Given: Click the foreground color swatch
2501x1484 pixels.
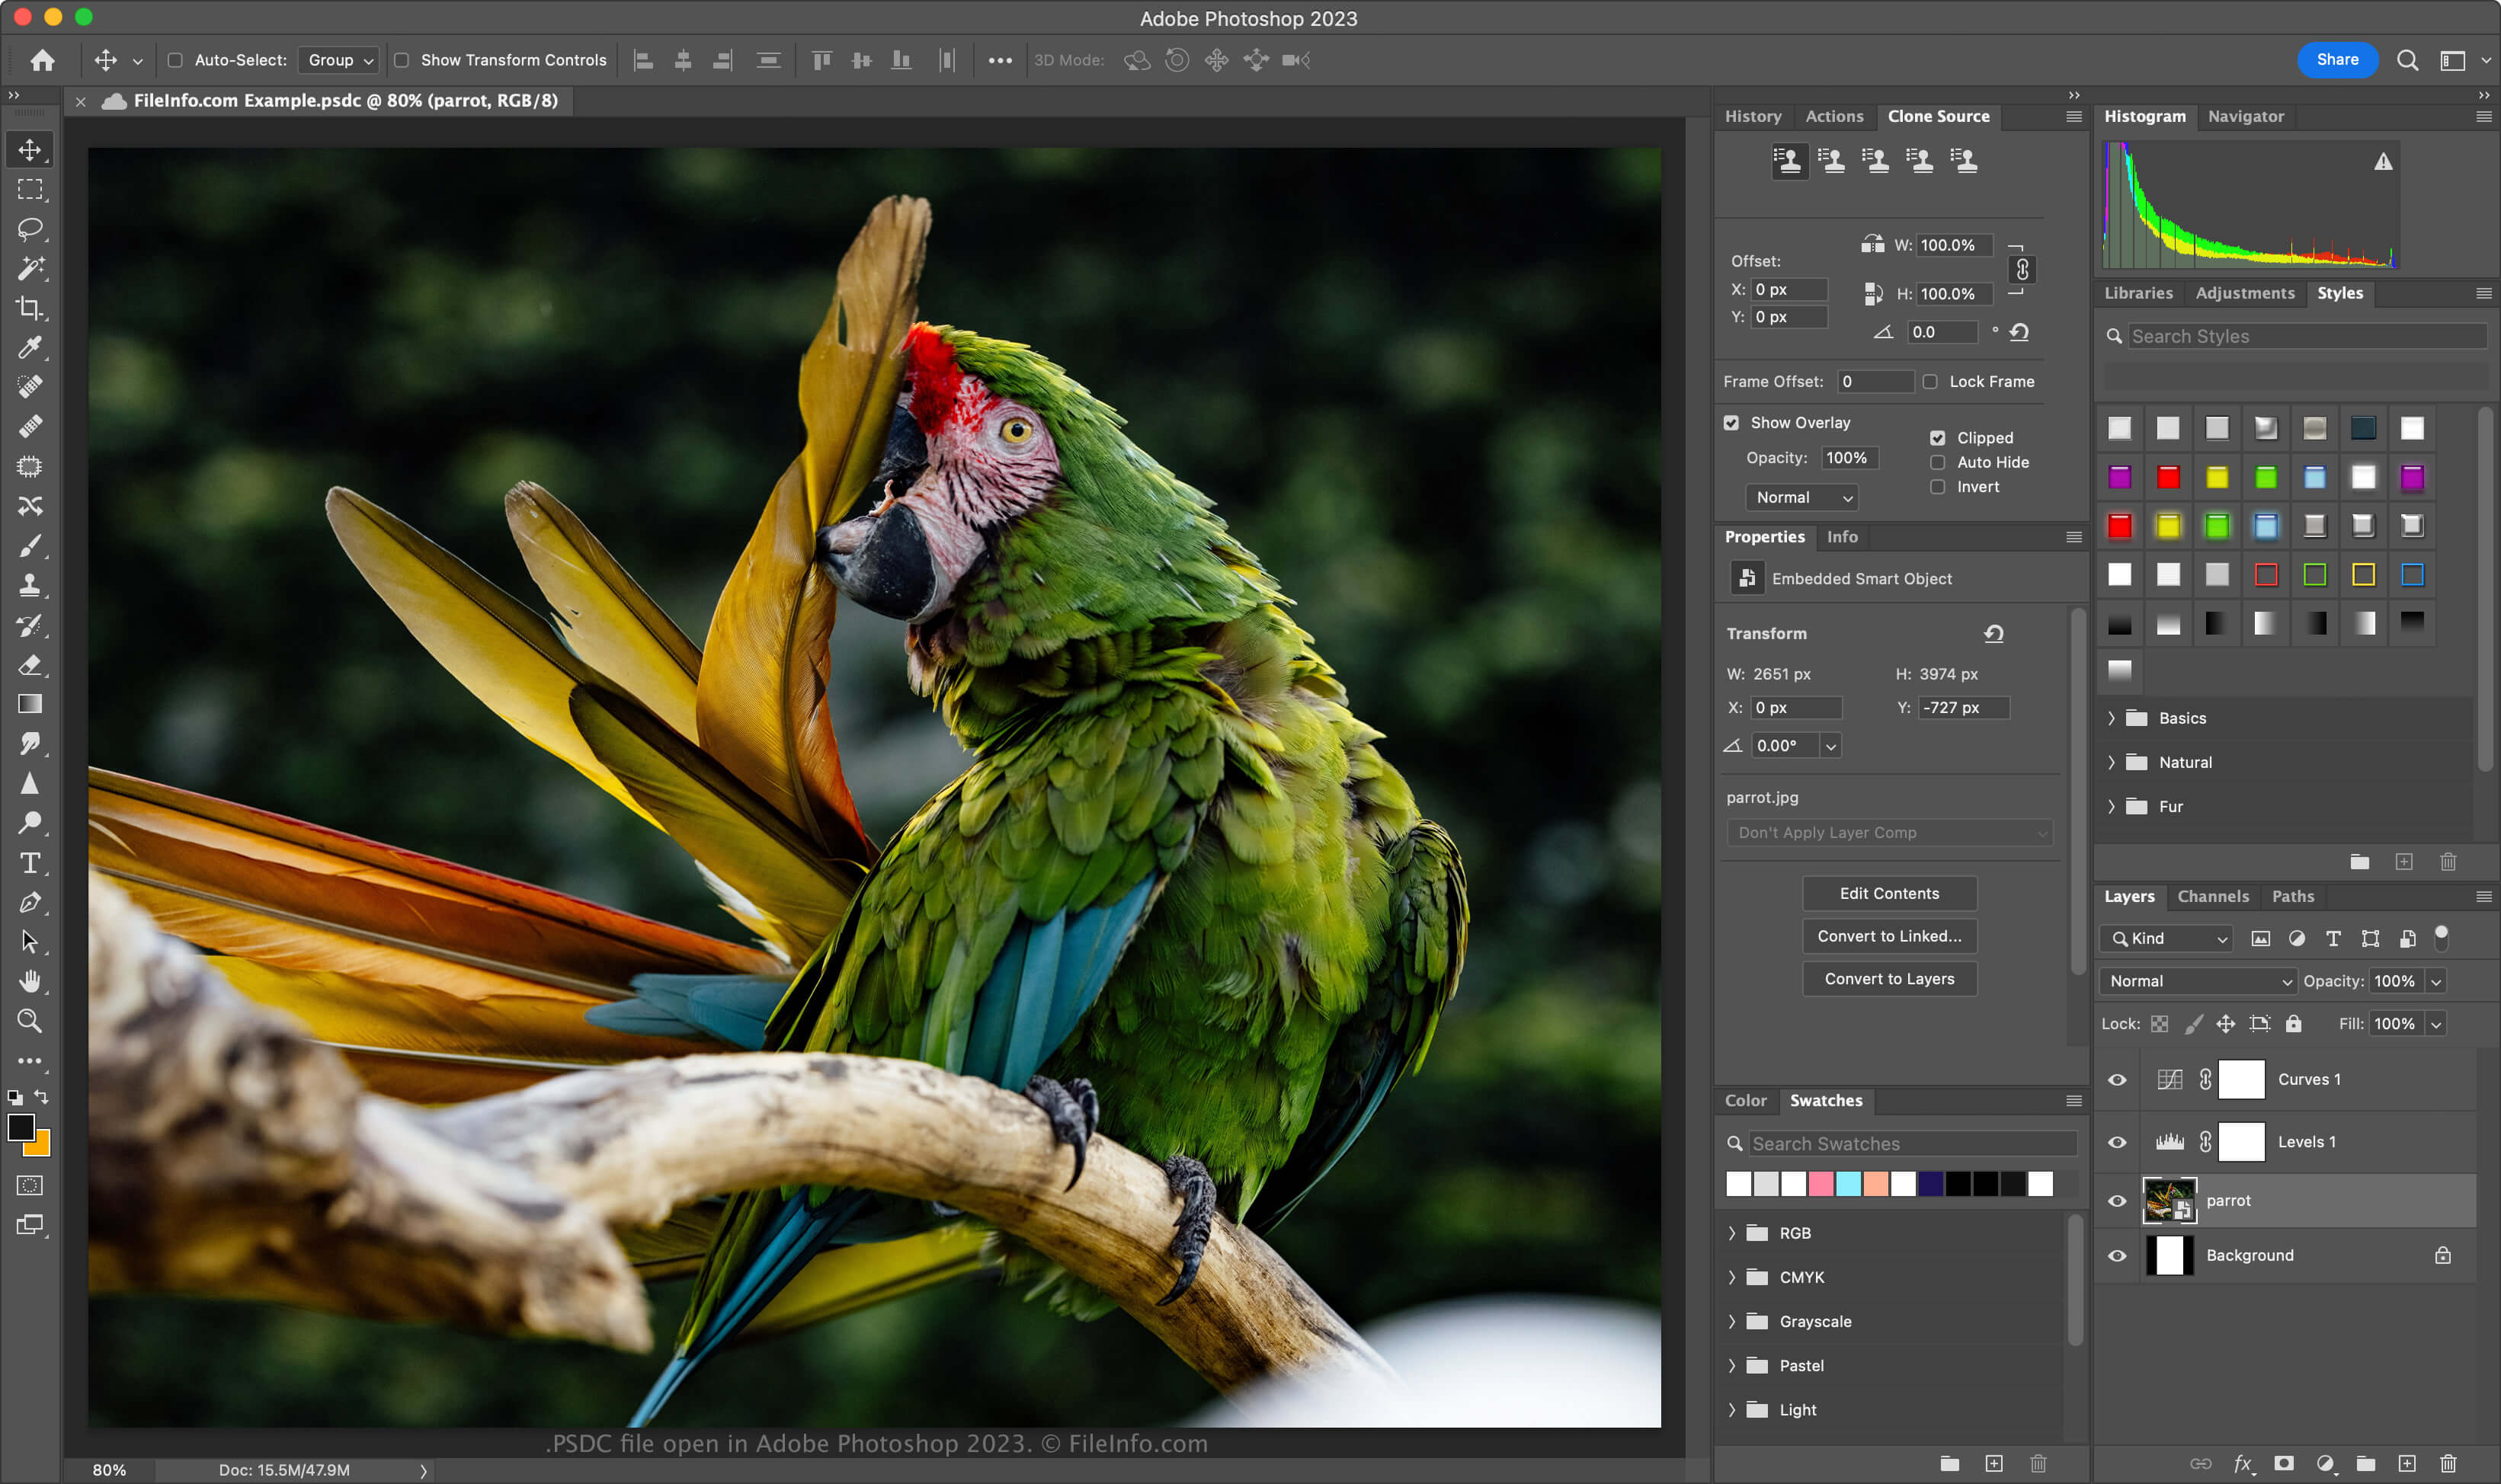Looking at the screenshot, I should coord(20,1127).
